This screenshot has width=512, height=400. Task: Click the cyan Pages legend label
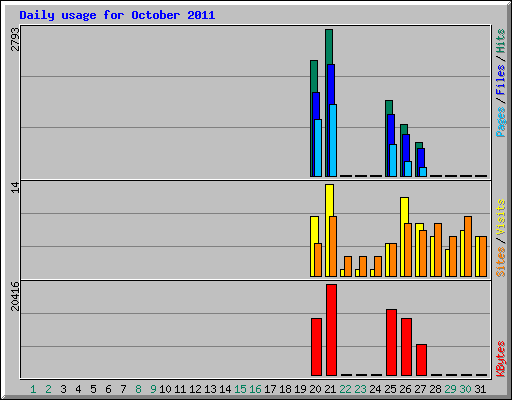coord(500,122)
